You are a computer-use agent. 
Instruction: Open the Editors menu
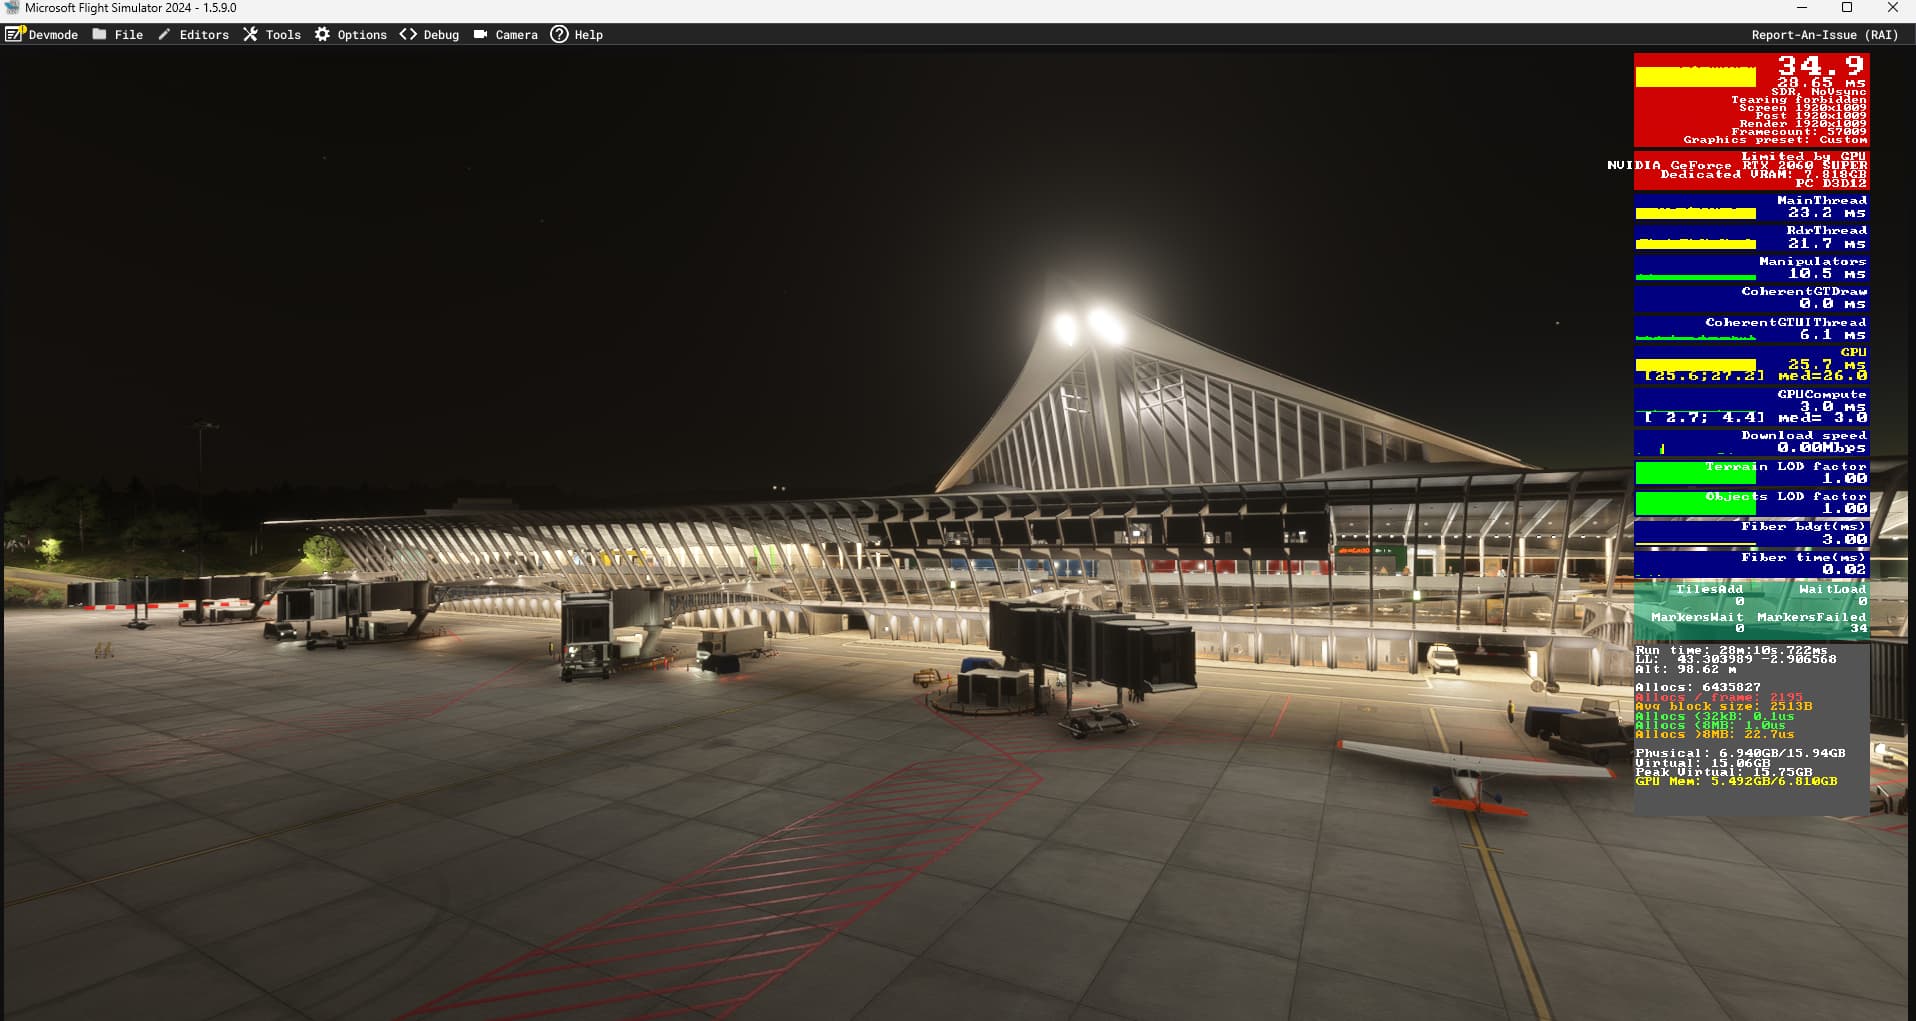pyautogui.click(x=203, y=35)
